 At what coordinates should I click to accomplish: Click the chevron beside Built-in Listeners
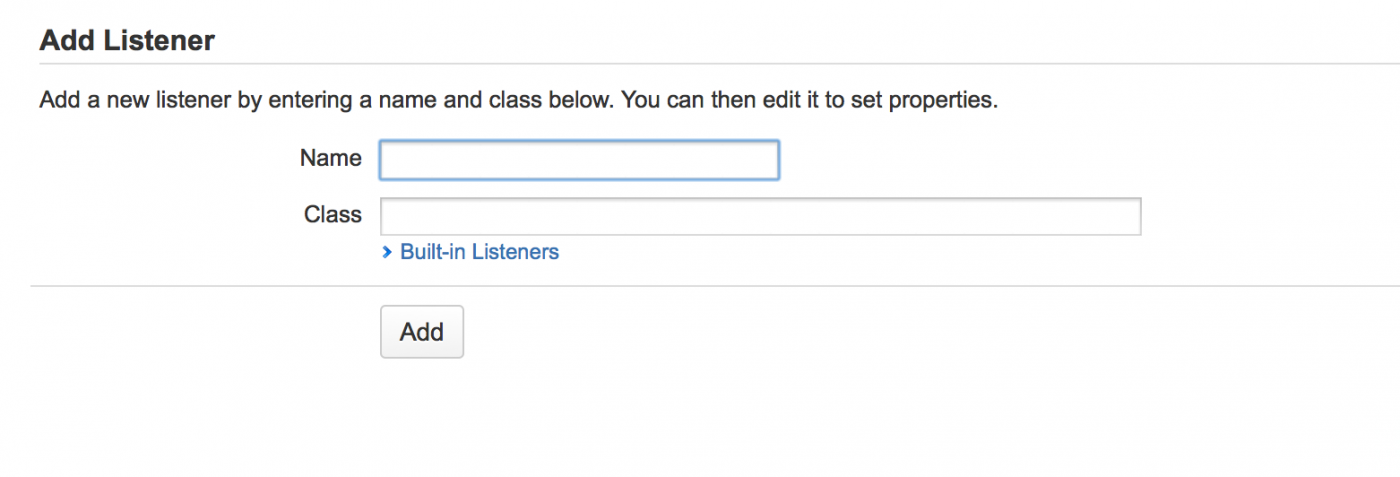click(387, 253)
